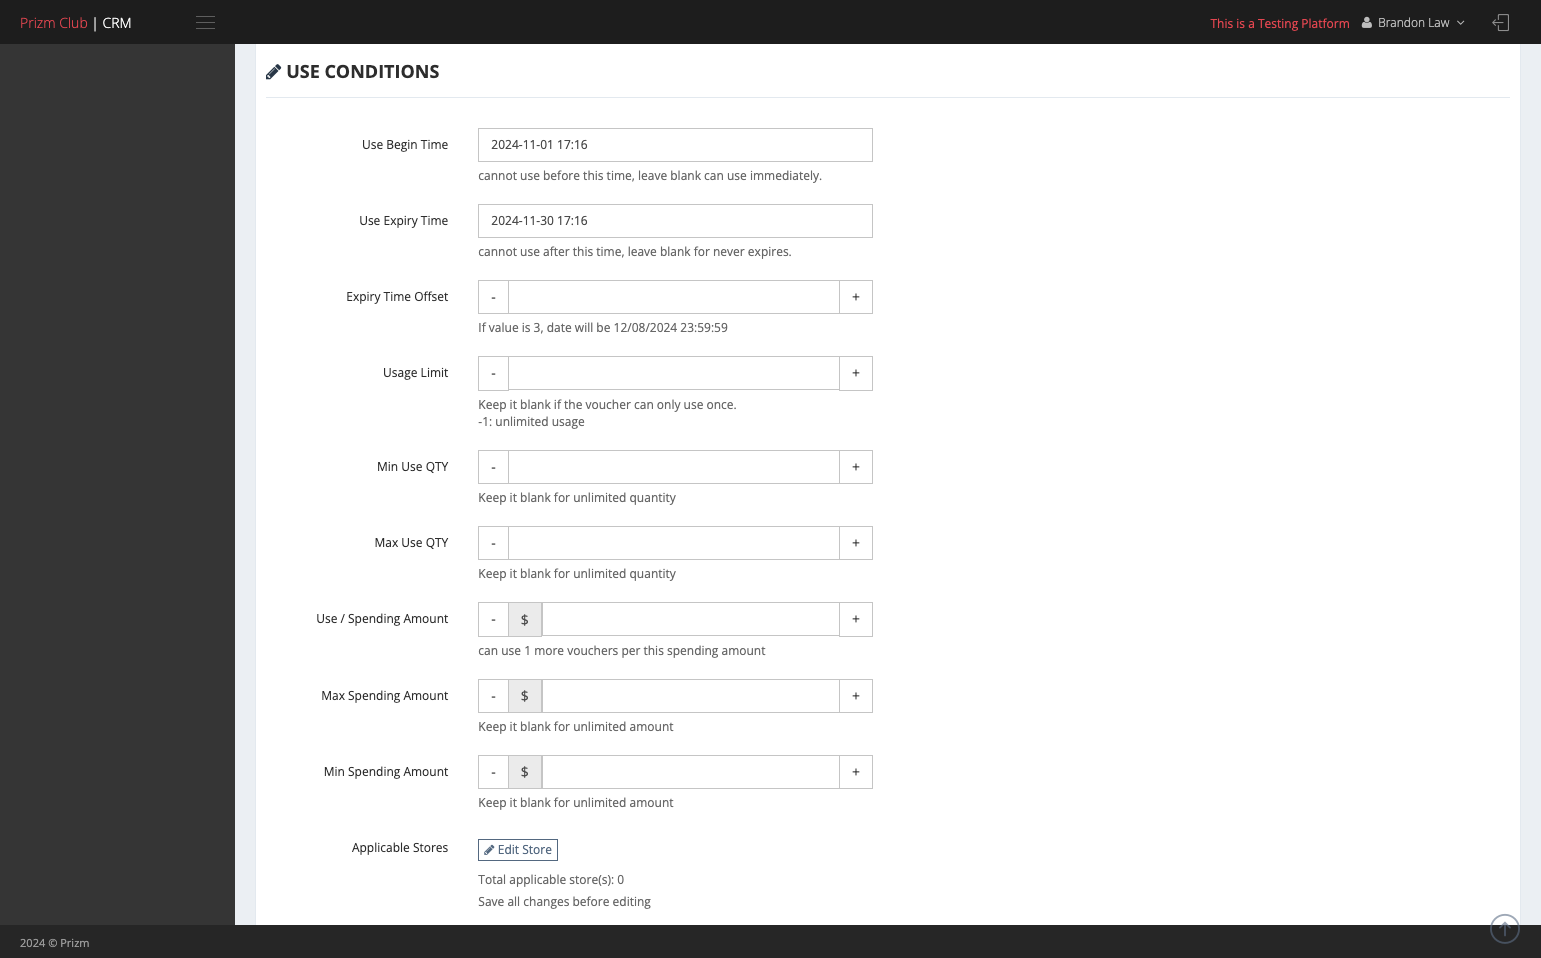This screenshot has height=958, width=1541.
Task: Decrease Usage Limit with minus button
Action: click(x=493, y=373)
